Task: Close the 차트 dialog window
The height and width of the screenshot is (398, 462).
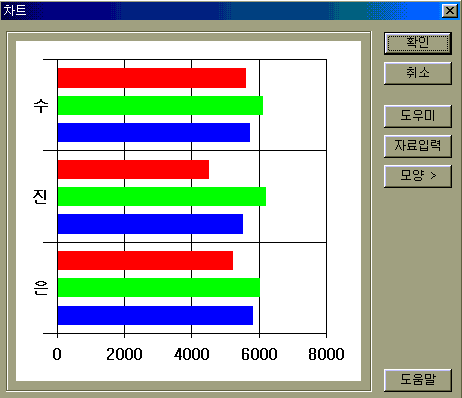Action: click(450, 11)
